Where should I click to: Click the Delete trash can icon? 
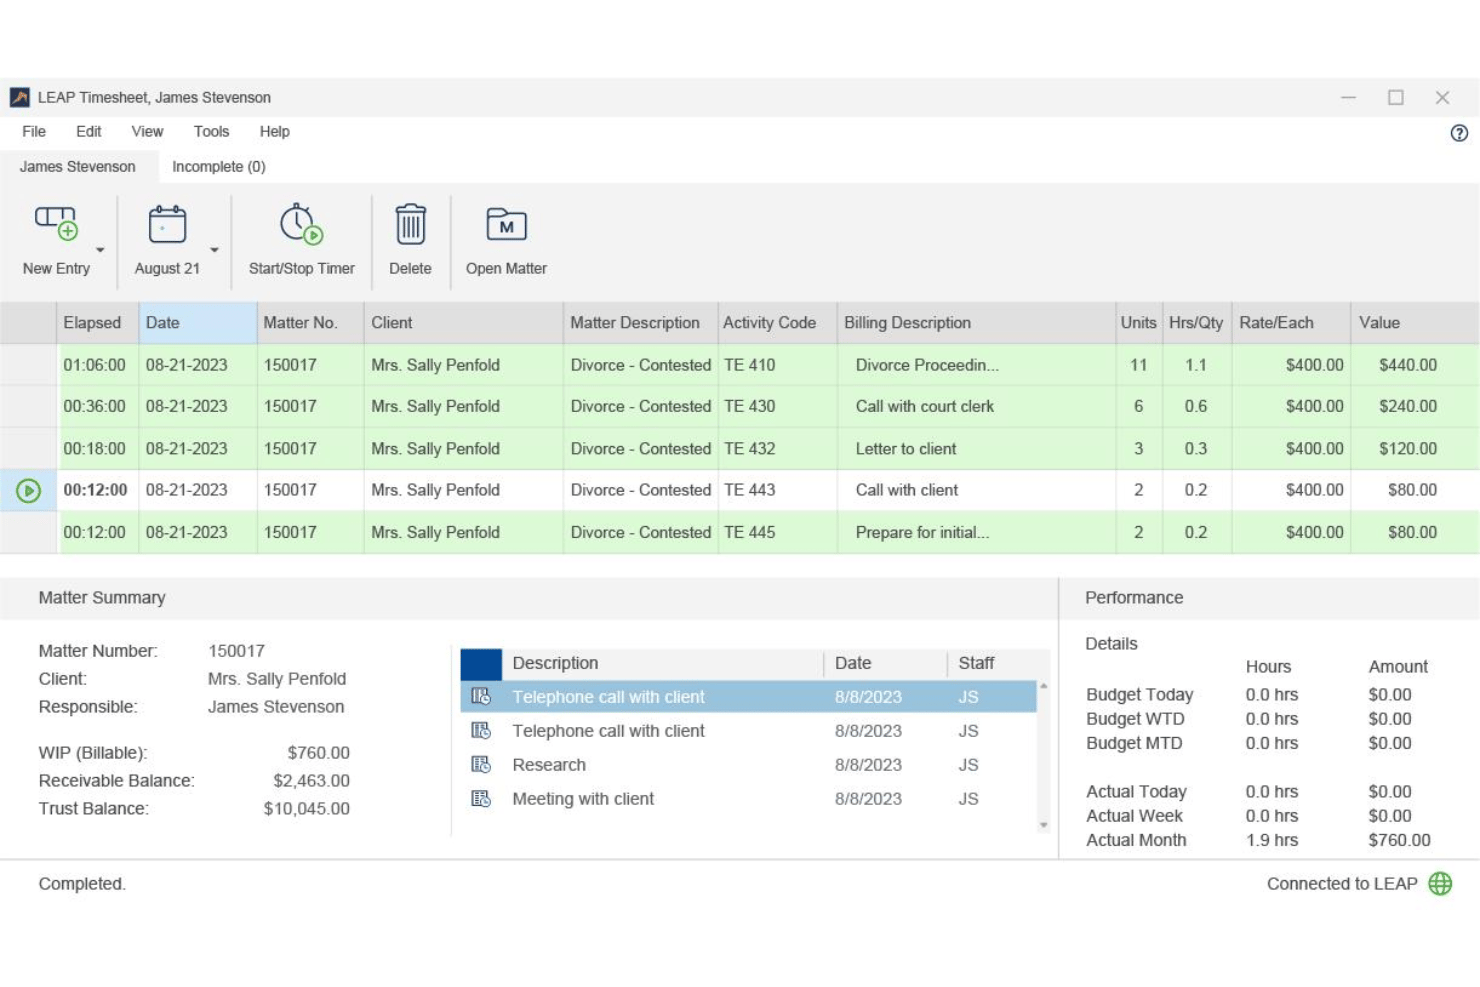[x=410, y=224]
